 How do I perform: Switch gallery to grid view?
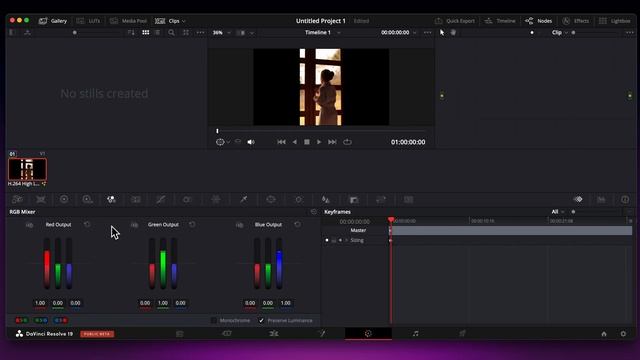[x=145, y=32]
